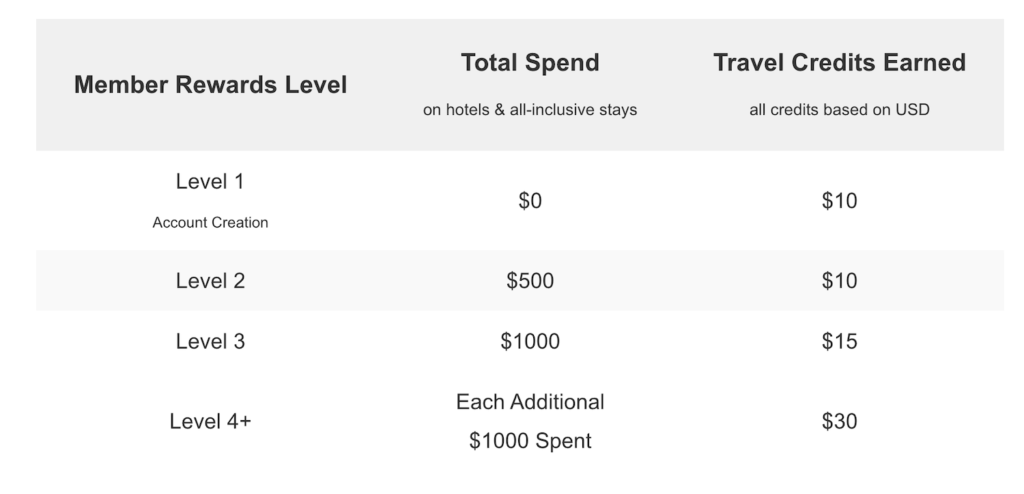Click the $15 travel credit cell
The height and width of the screenshot is (494, 1024).
(x=839, y=342)
